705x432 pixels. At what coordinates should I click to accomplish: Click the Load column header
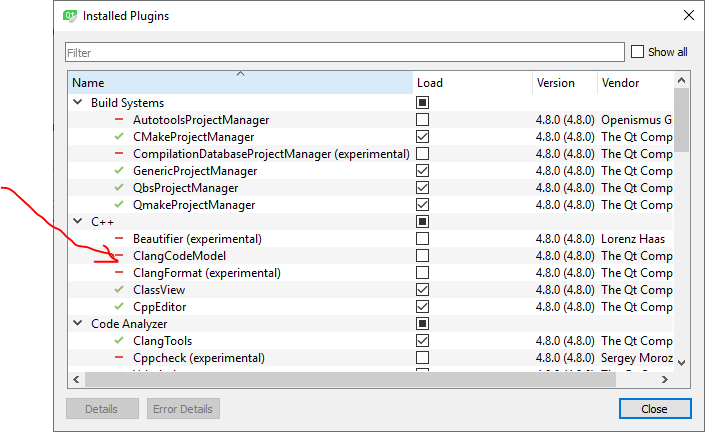click(473, 83)
